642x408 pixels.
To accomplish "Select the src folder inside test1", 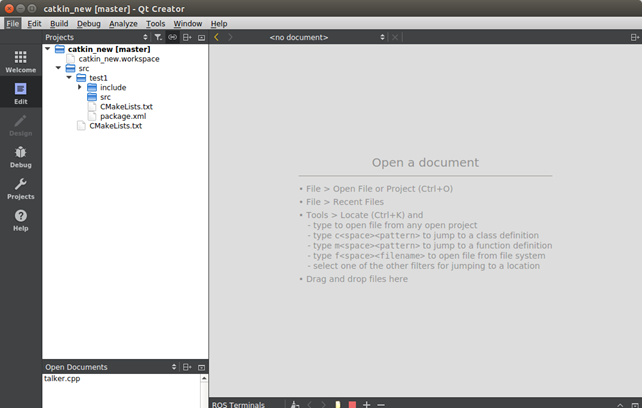I will 105,97.
